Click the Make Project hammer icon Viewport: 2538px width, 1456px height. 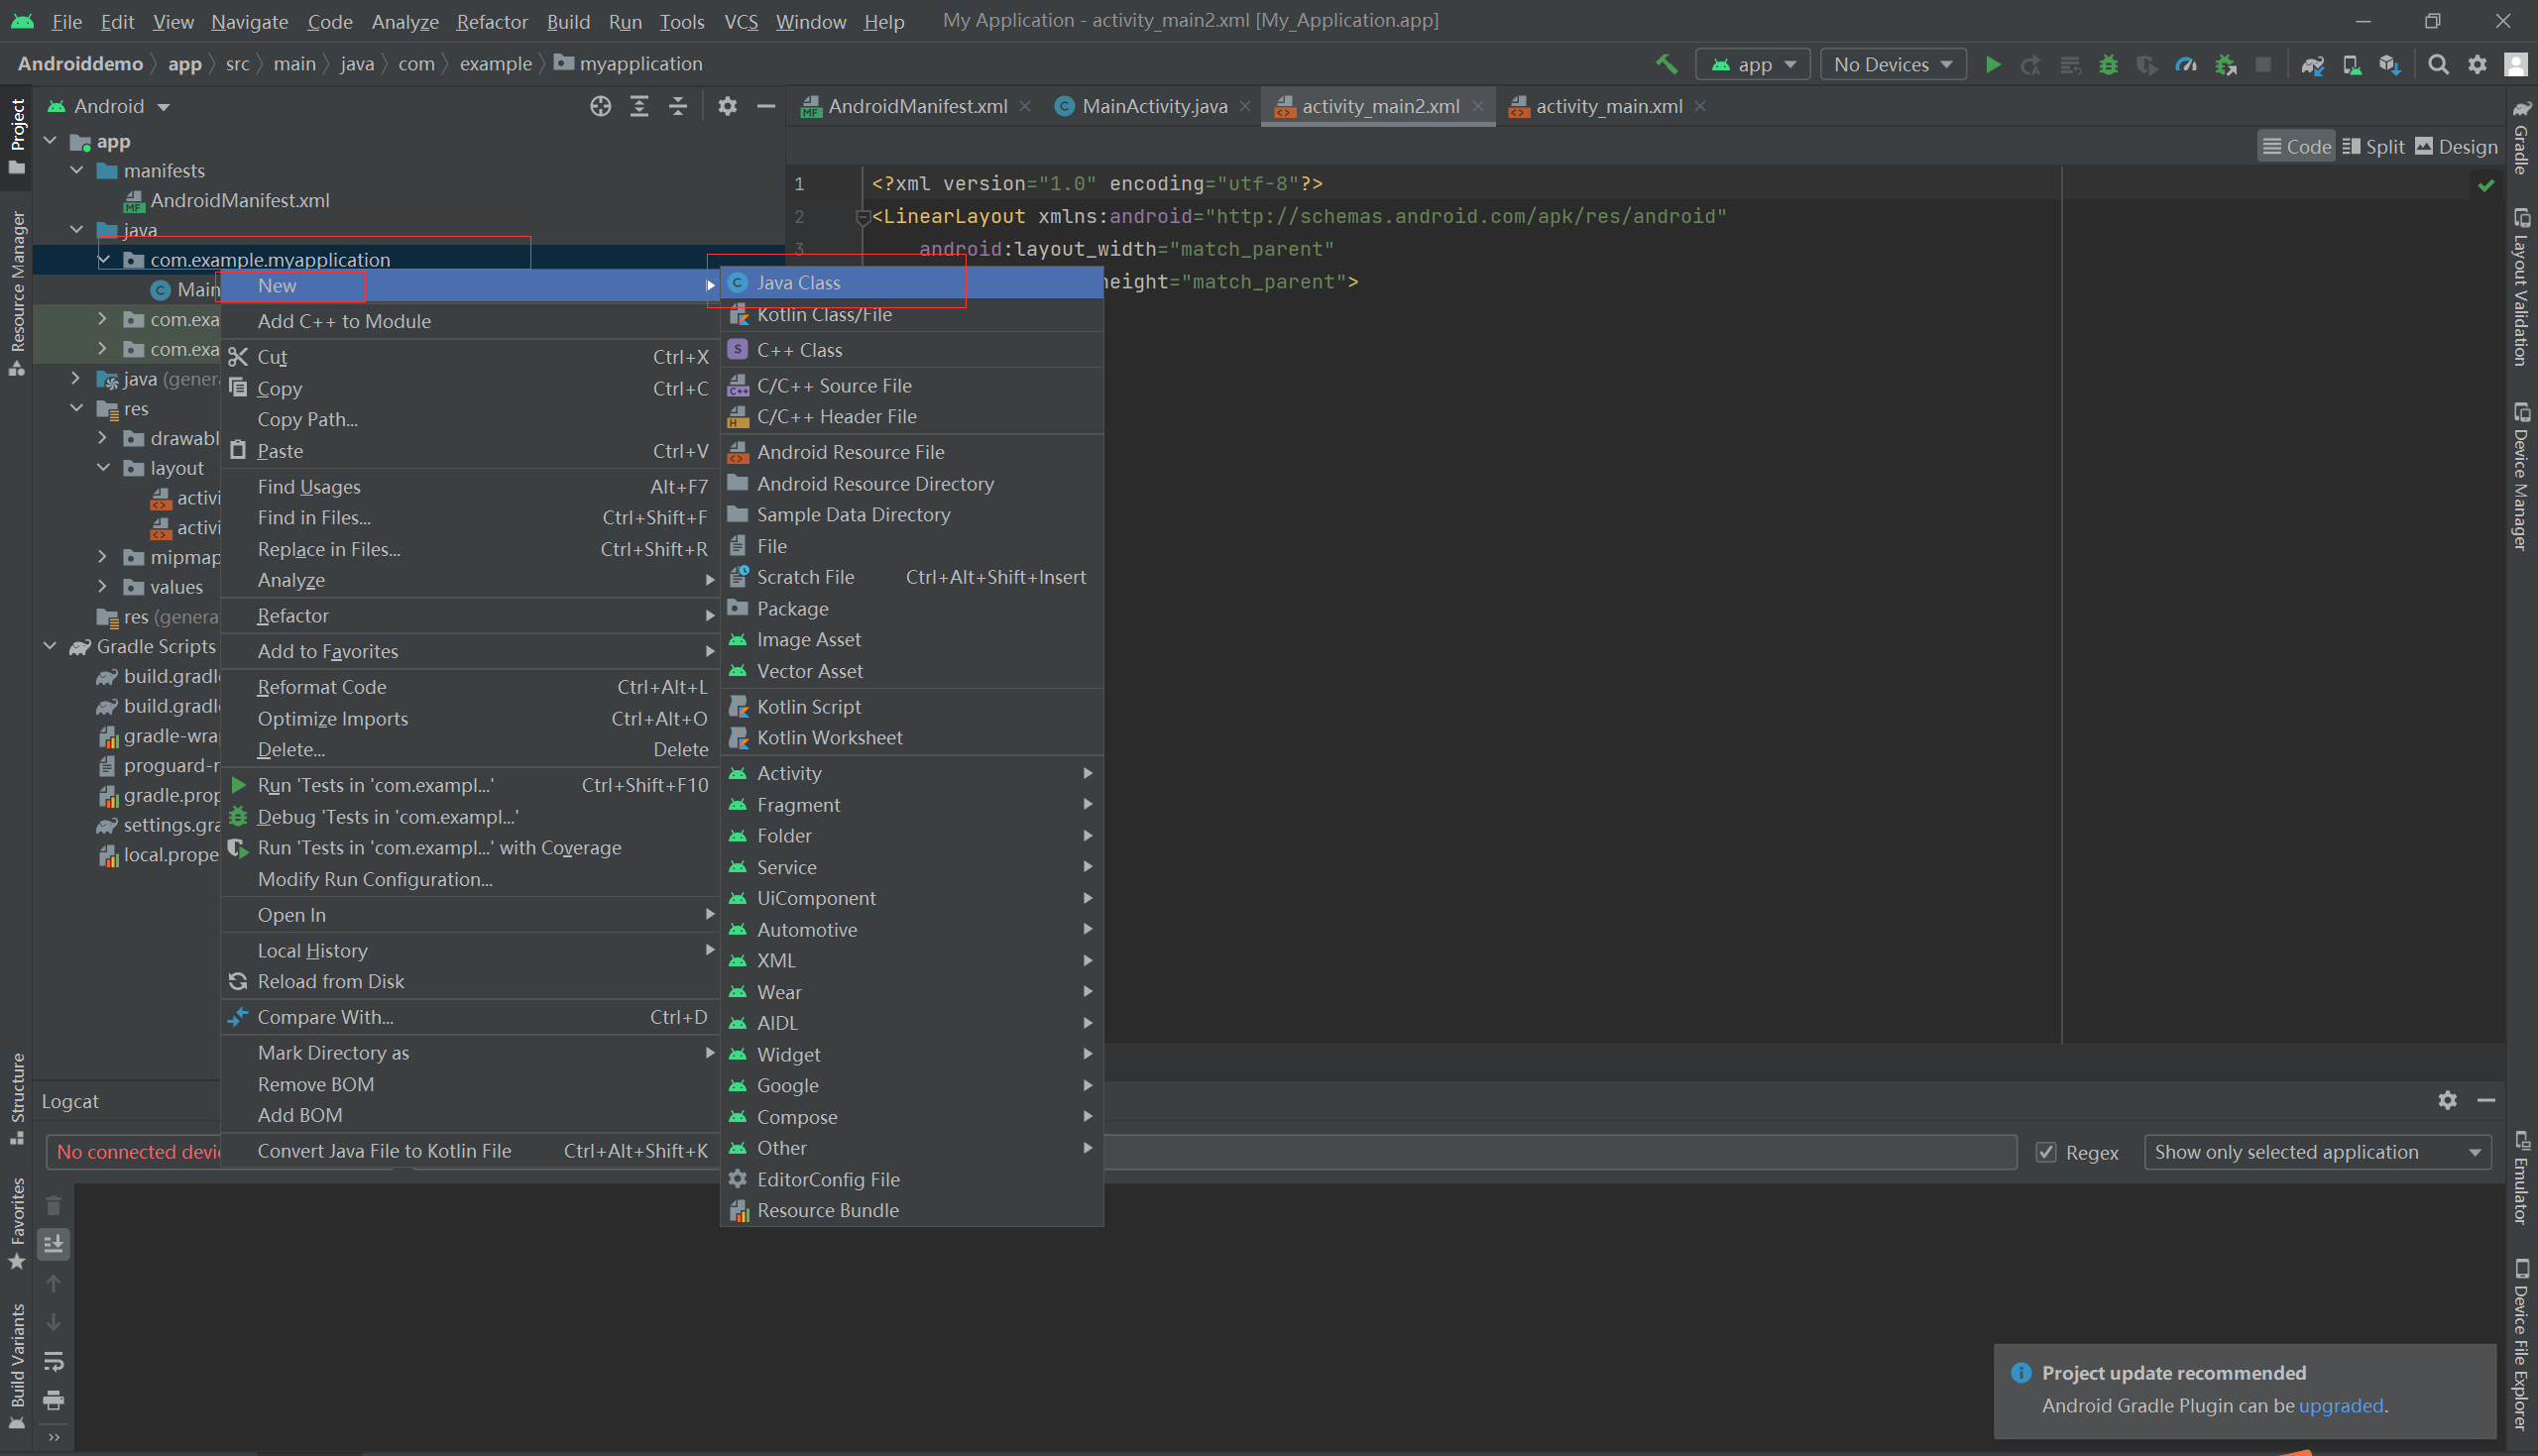[x=1666, y=65]
